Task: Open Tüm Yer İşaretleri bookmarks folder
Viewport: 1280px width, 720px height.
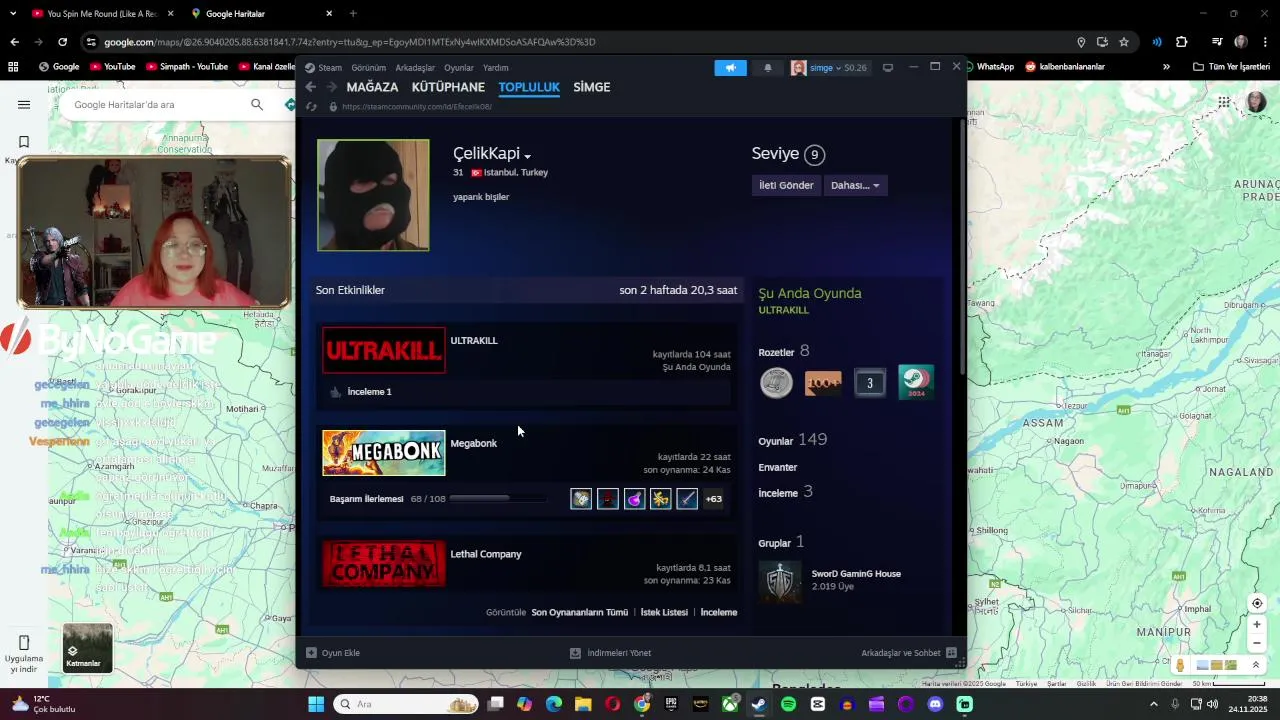Action: coord(1231,67)
